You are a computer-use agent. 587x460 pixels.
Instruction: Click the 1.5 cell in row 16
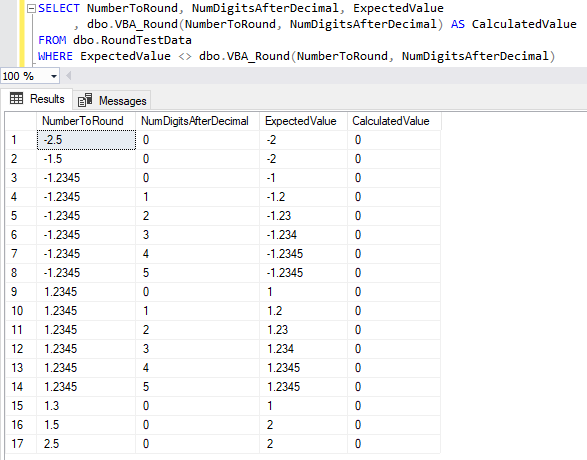pos(86,425)
